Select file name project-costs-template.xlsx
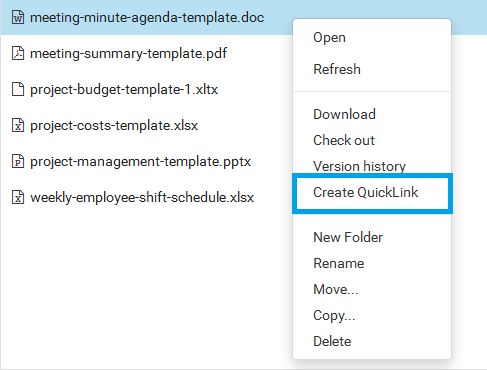487x370 pixels. click(x=114, y=125)
